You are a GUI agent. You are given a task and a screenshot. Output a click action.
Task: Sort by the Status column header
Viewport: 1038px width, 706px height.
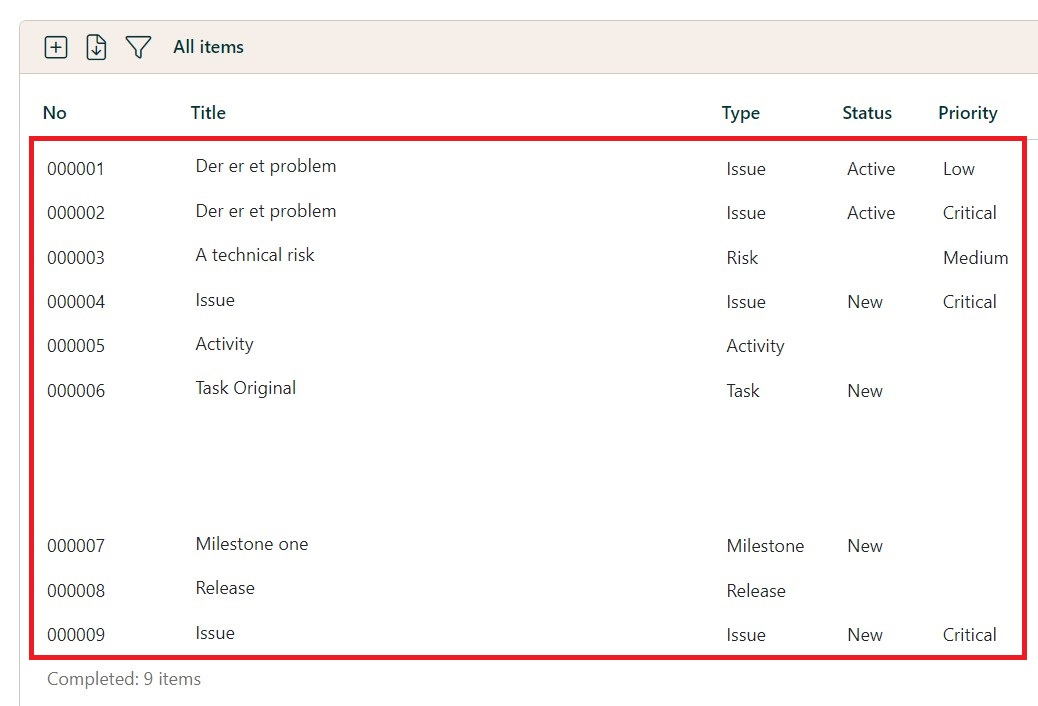tap(867, 113)
